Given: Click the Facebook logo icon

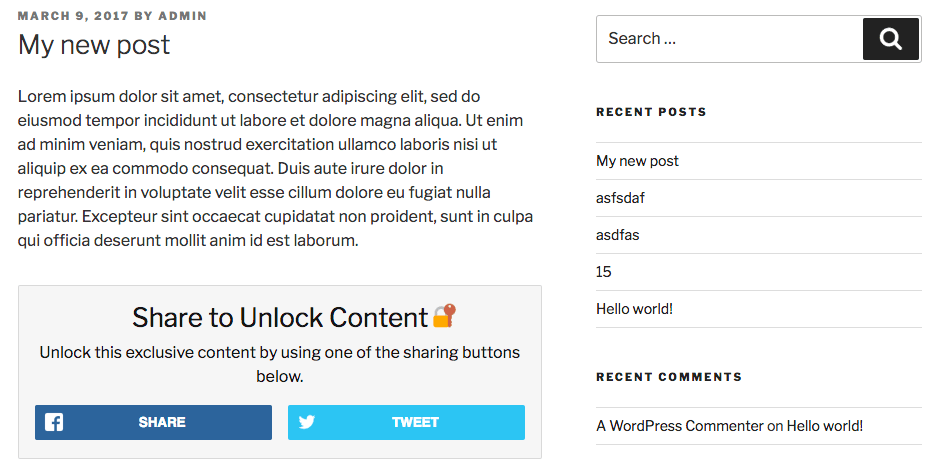Looking at the screenshot, I should point(54,422).
